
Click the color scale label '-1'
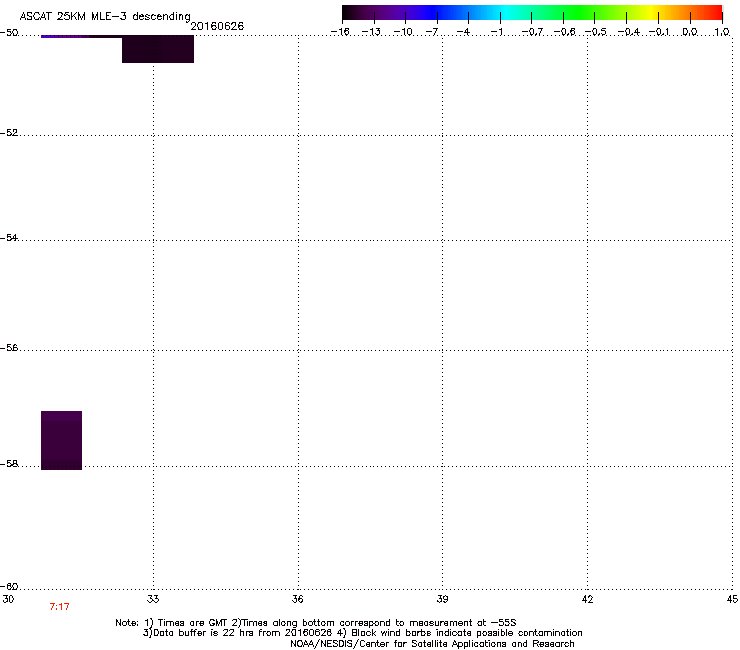click(496, 32)
